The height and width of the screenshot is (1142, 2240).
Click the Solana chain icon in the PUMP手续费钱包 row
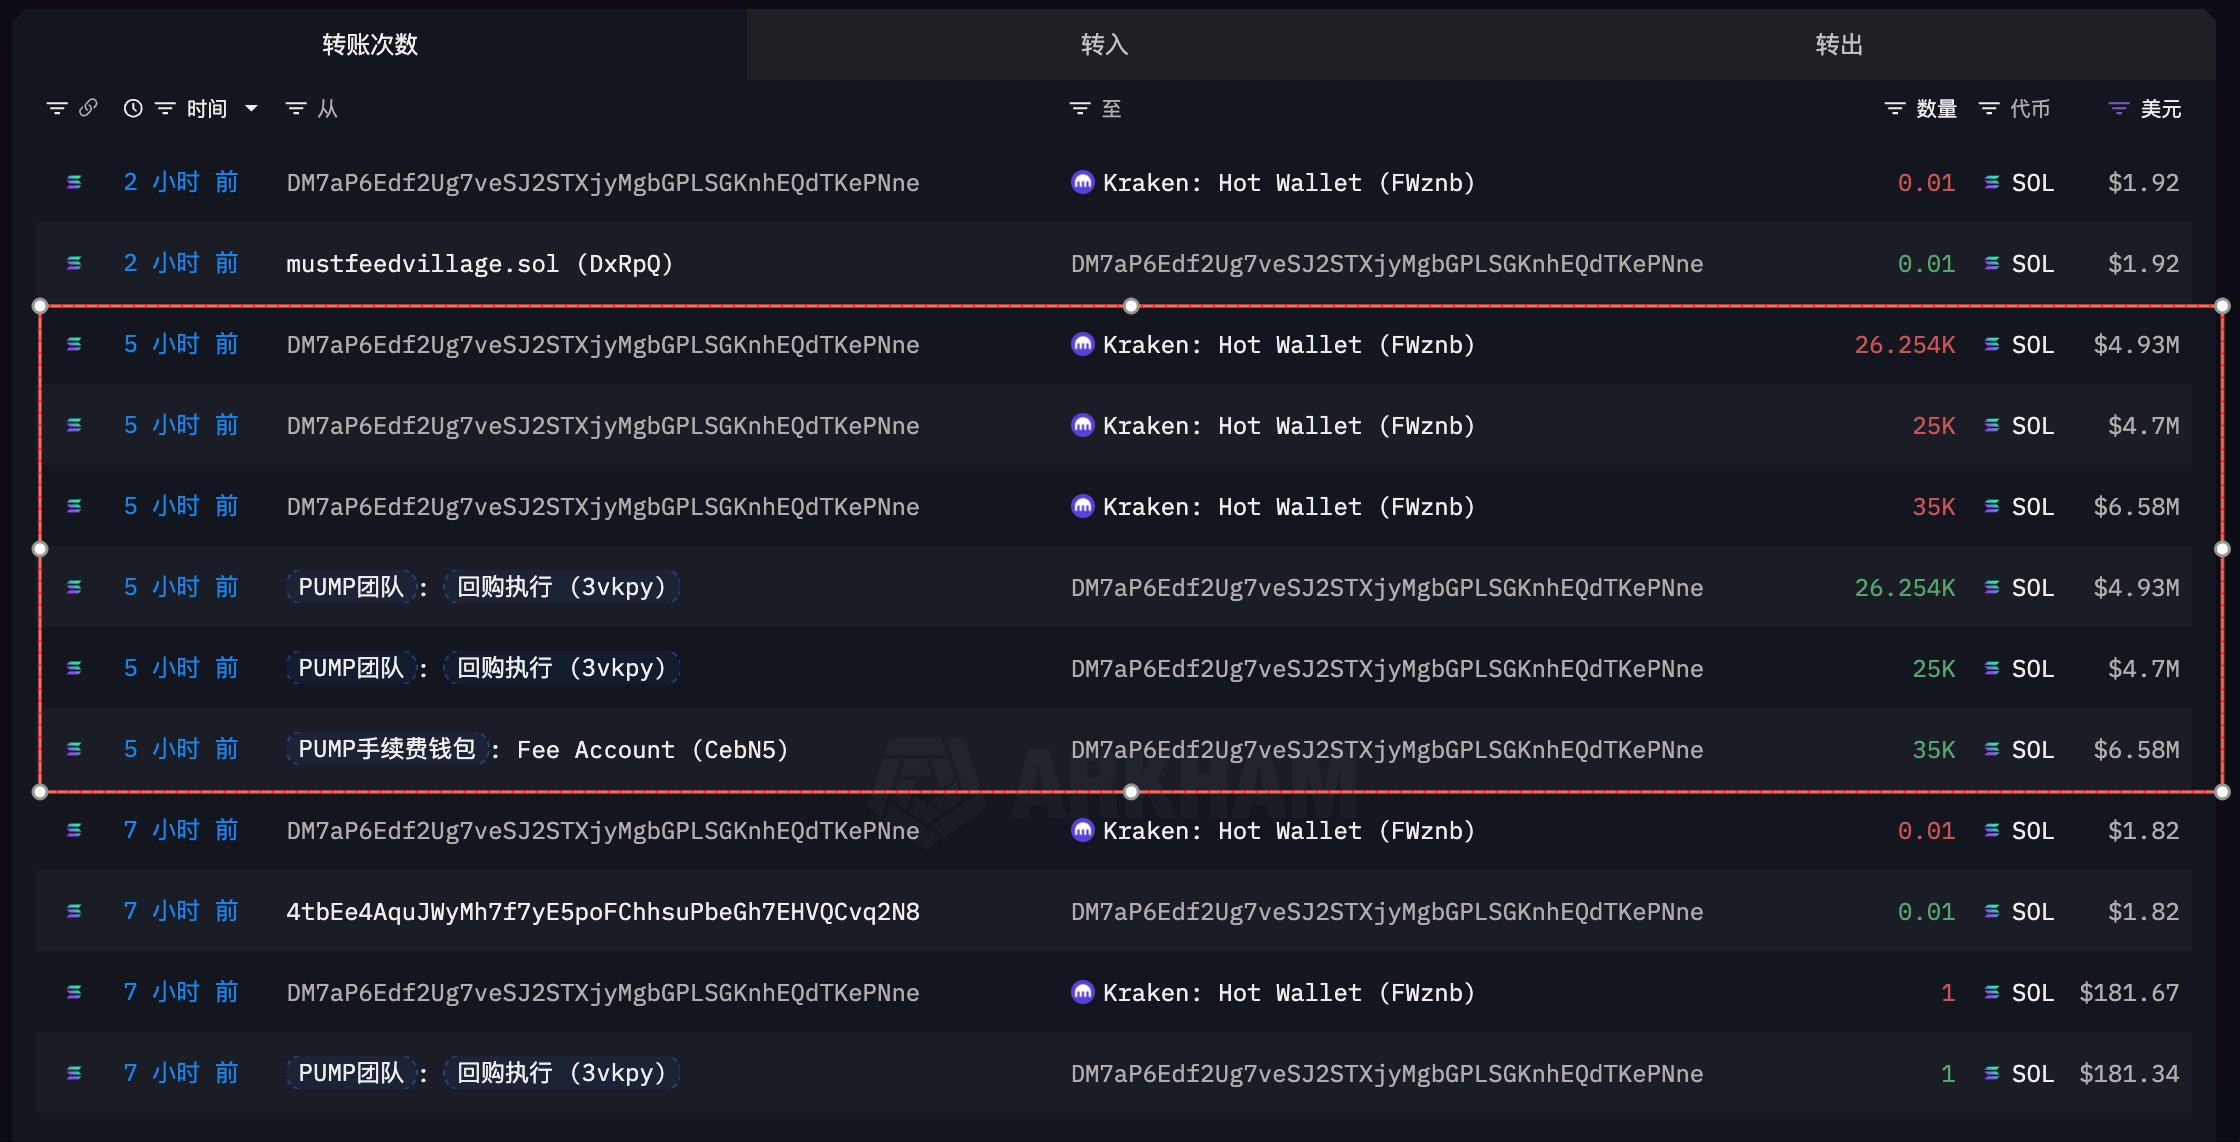coord(74,749)
